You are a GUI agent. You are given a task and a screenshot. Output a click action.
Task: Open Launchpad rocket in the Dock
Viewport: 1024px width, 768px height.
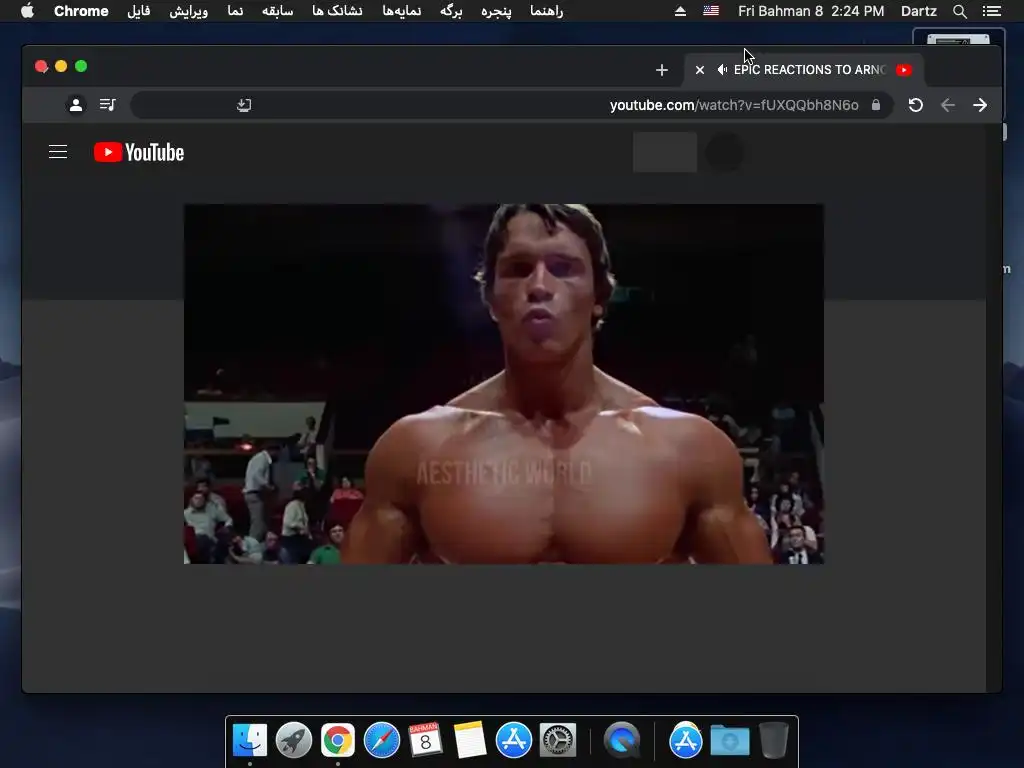(x=294, y=741)
